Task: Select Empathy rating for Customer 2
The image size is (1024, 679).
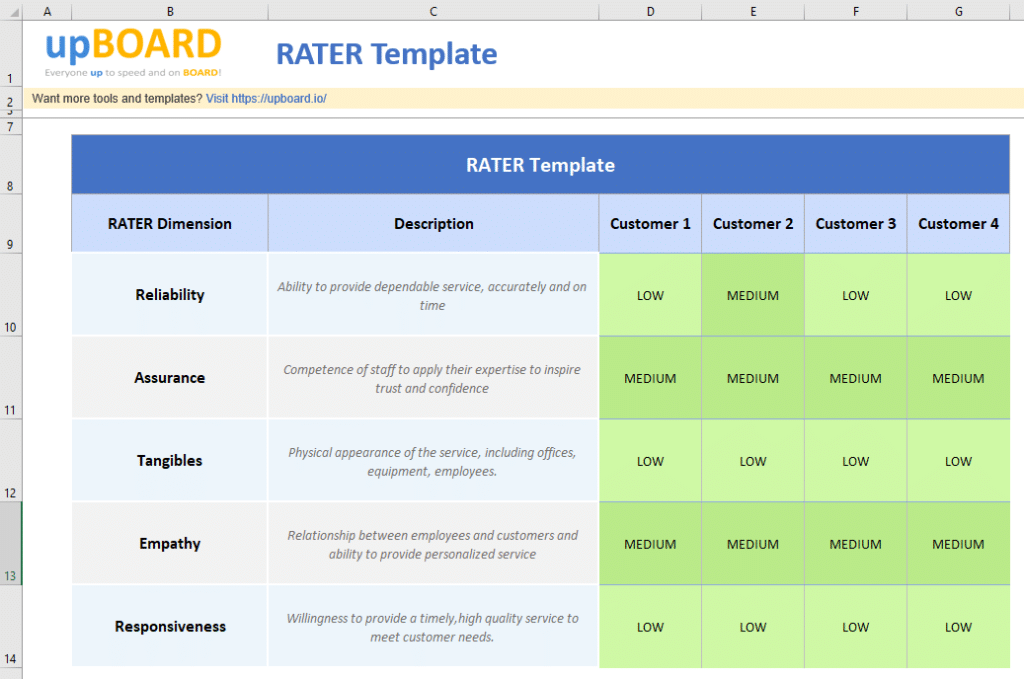Action: 753,543
